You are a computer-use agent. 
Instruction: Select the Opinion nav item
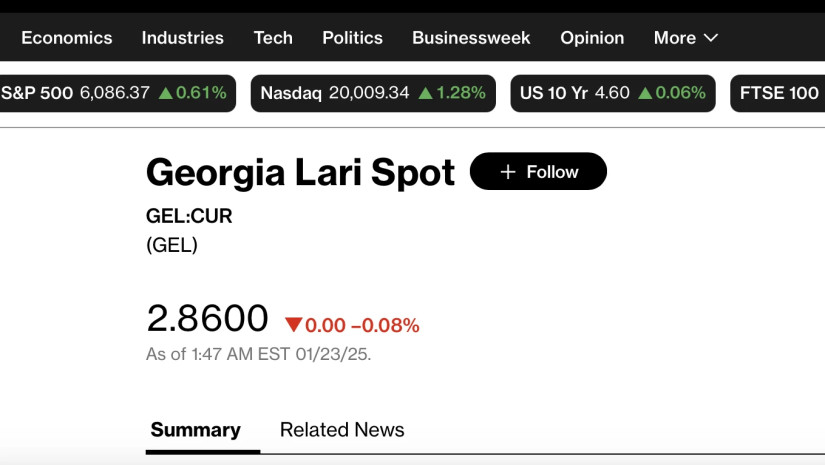pos(592,38)
